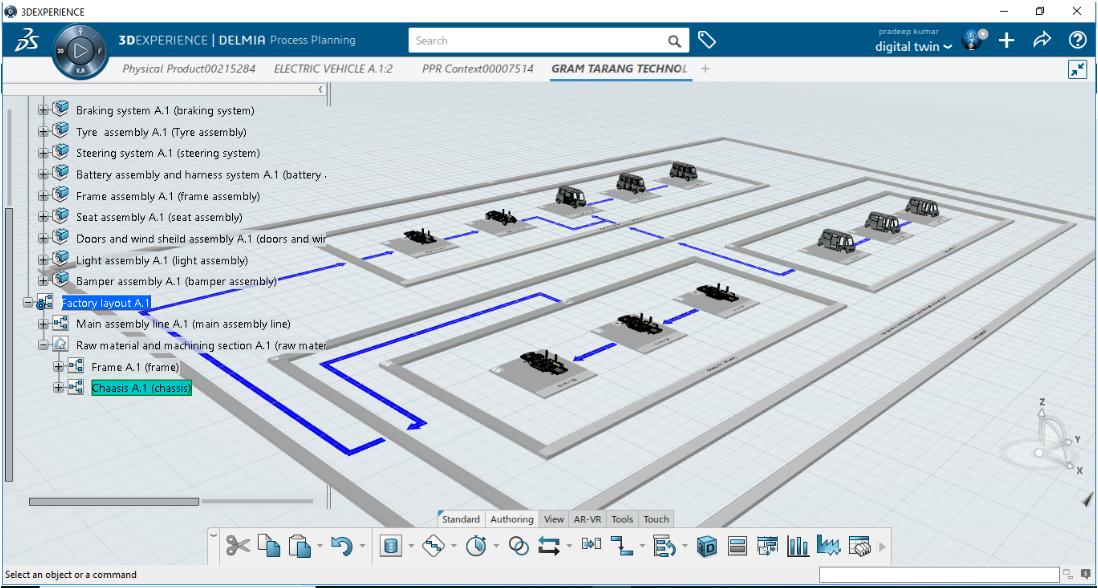The height and width of the screenshot is (588, 1098).
Task: Open the ELECTRIC VEHICLE A.1:2 tab
Action: [x=333, y=69]
